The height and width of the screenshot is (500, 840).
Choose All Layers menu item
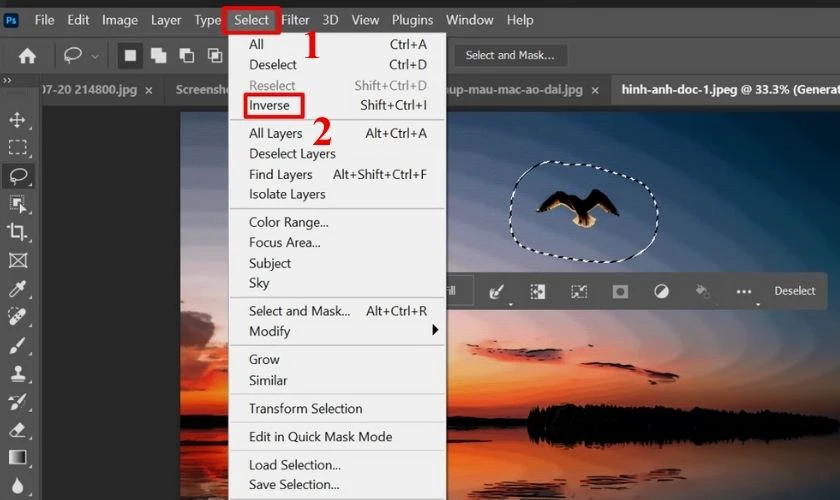338,133
